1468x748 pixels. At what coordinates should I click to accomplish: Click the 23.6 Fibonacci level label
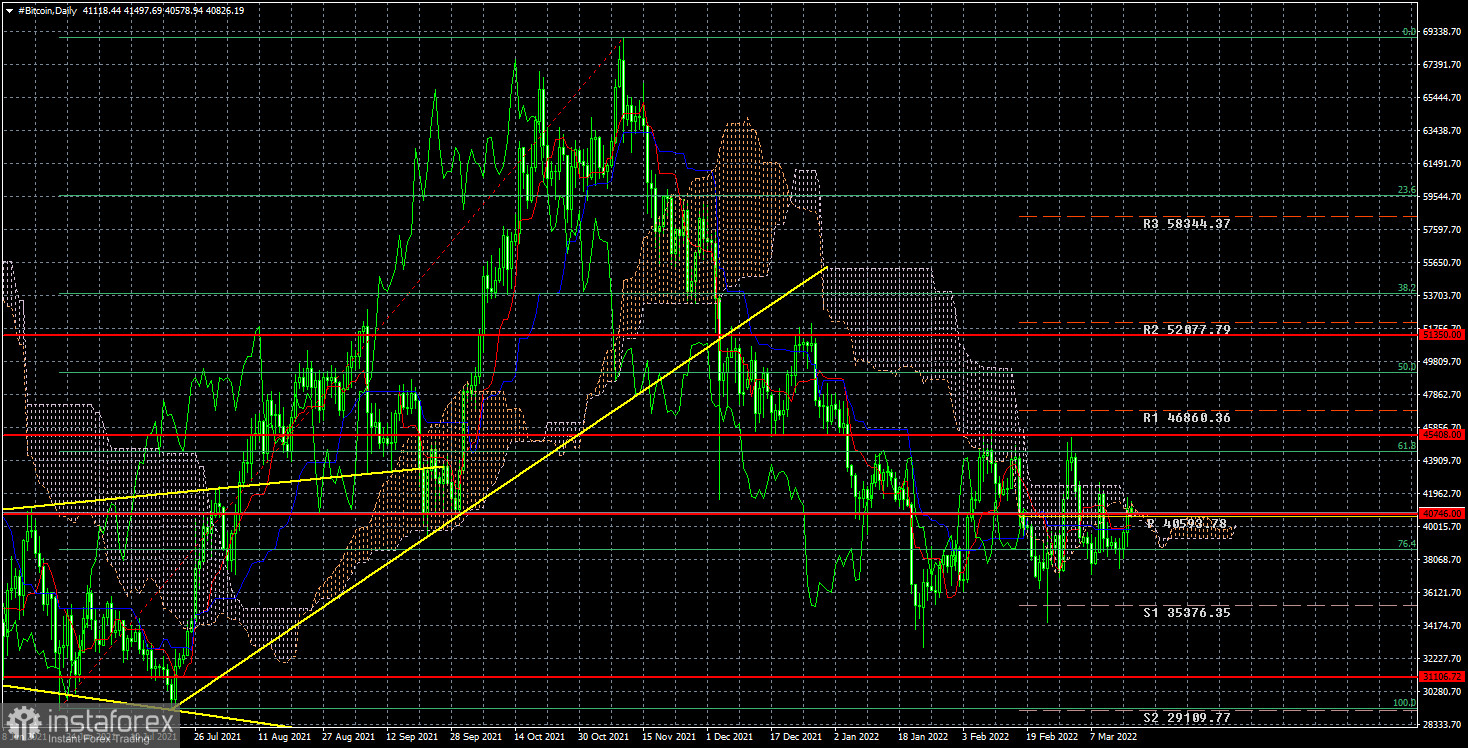1406,190
